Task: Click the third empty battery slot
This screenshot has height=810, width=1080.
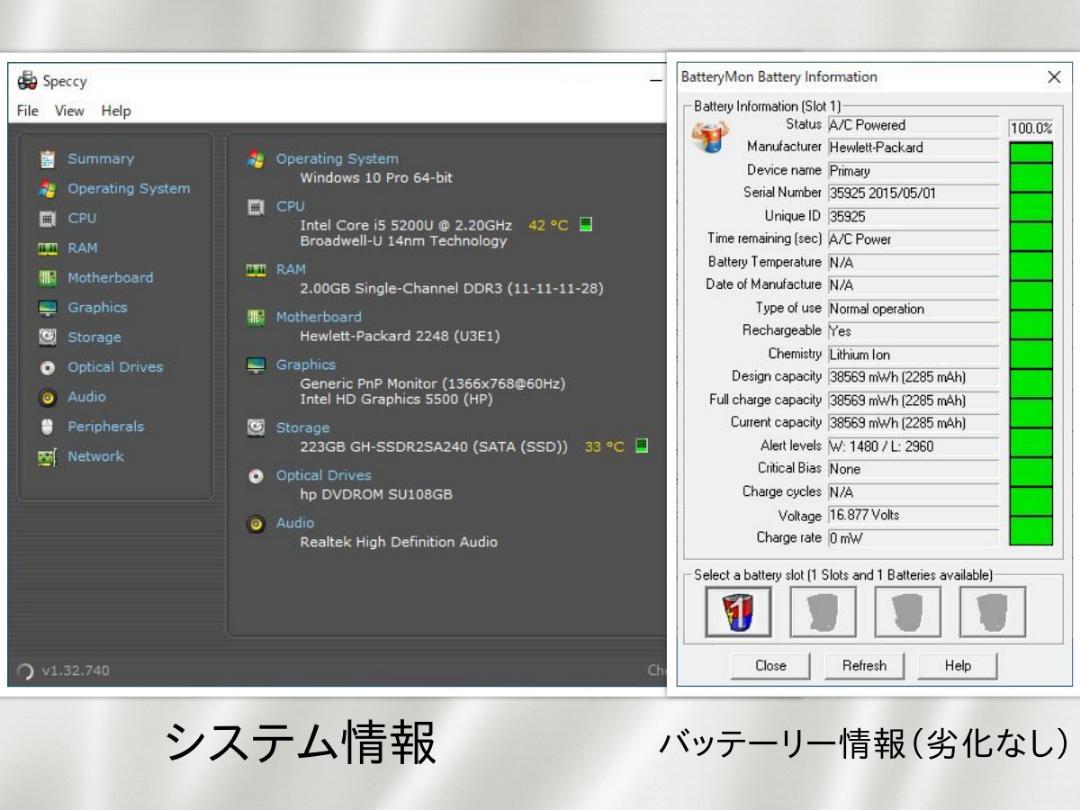Action: pos(907,612)
